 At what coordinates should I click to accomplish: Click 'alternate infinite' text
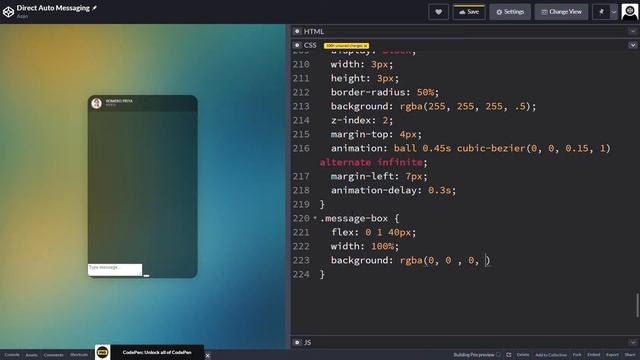pyautogui.click(x=371, y=162)
